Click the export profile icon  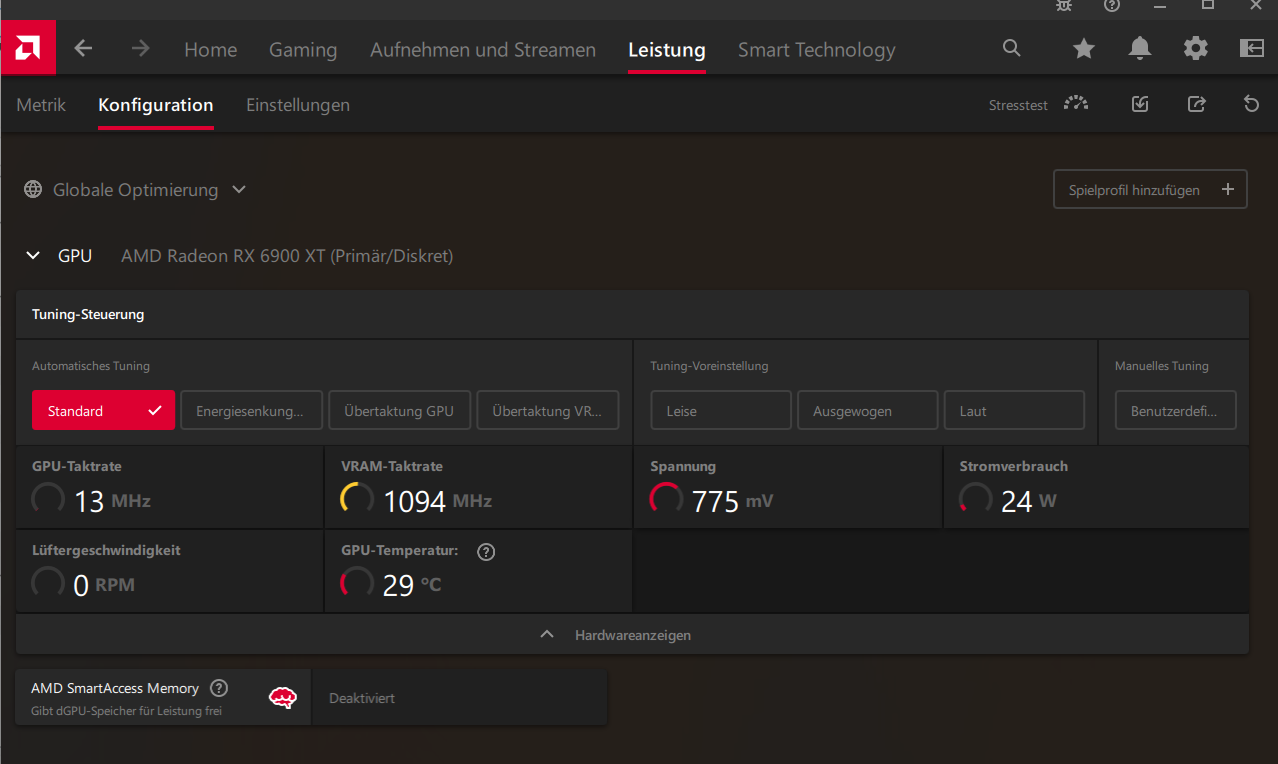[1196, 104]
